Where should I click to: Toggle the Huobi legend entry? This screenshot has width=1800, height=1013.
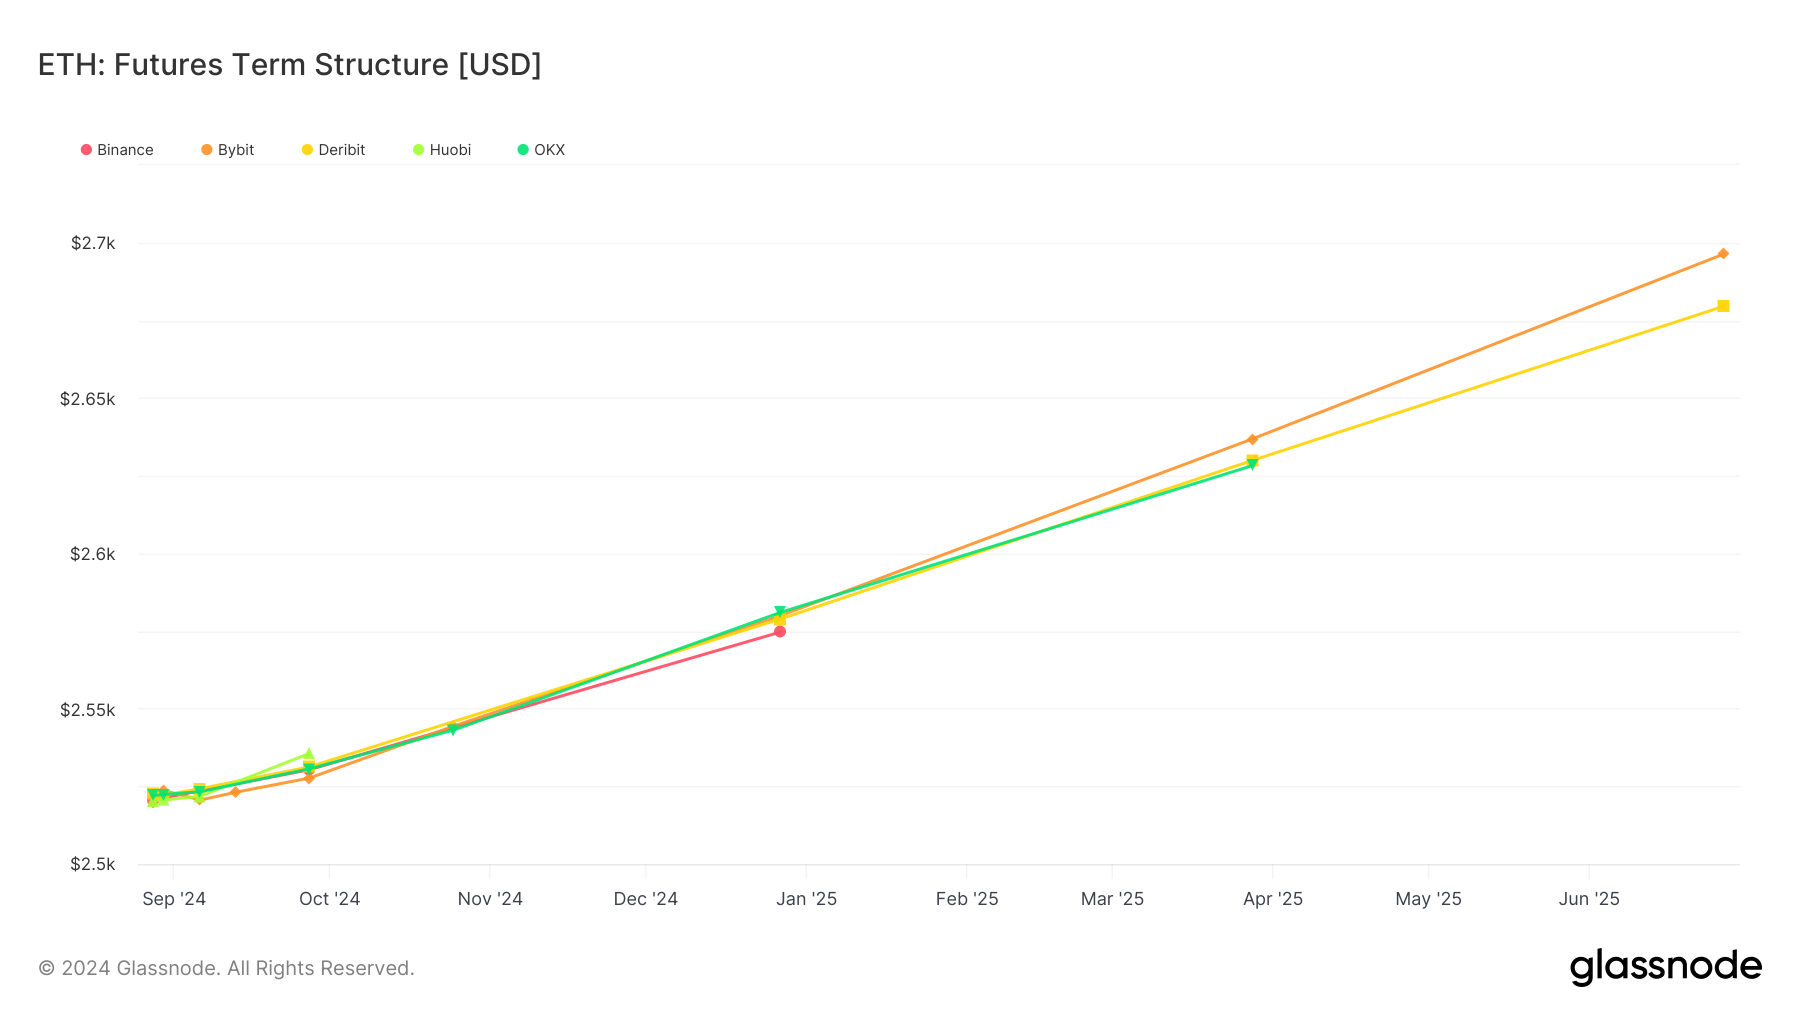click(442, 150)
